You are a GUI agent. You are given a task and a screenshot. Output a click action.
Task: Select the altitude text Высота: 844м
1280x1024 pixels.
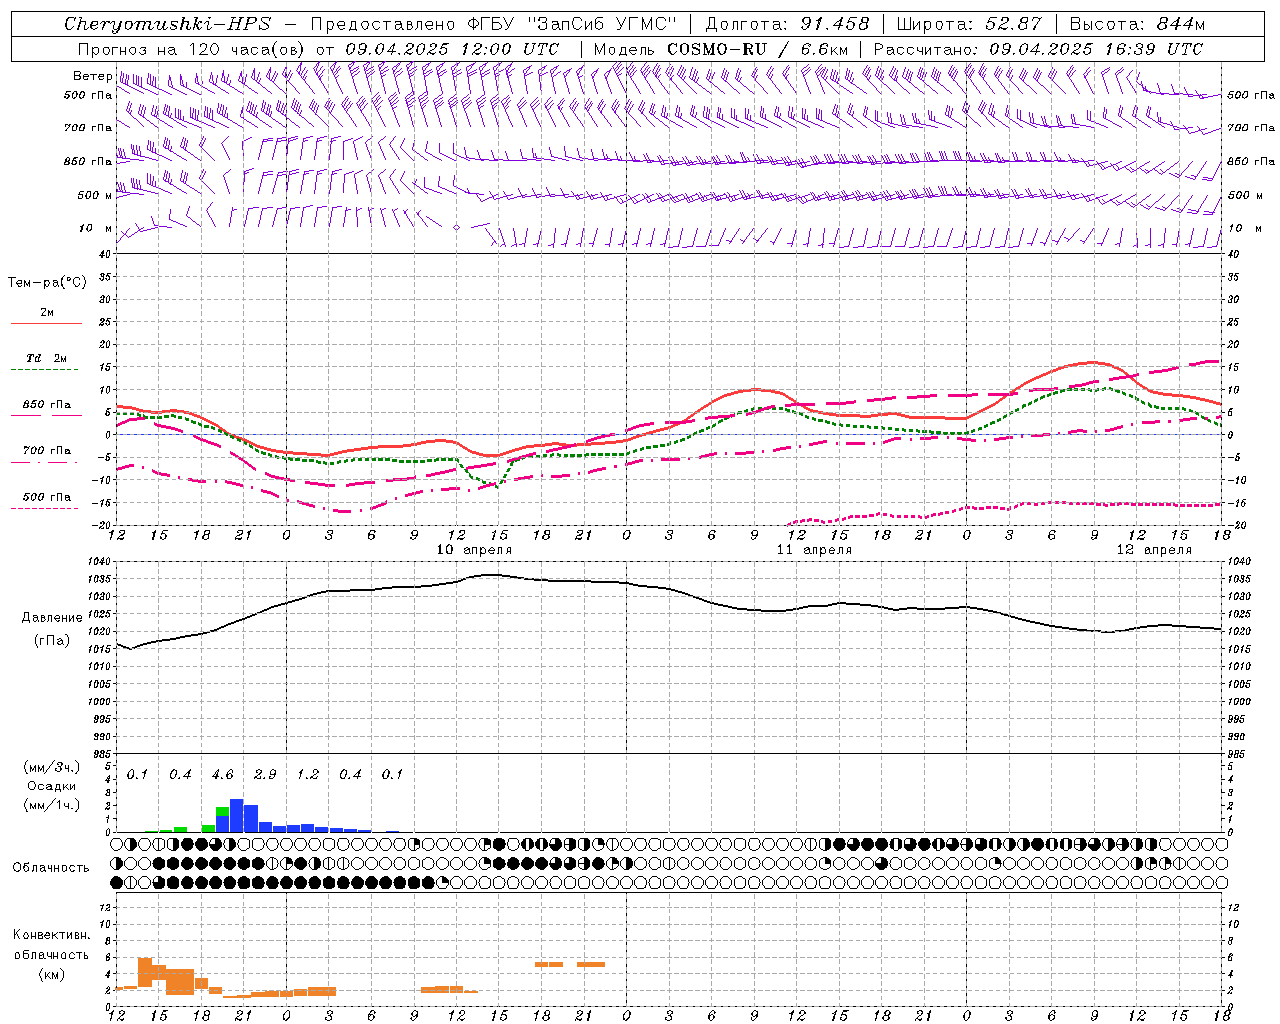pyautogui.click(x=1138, y=24)
